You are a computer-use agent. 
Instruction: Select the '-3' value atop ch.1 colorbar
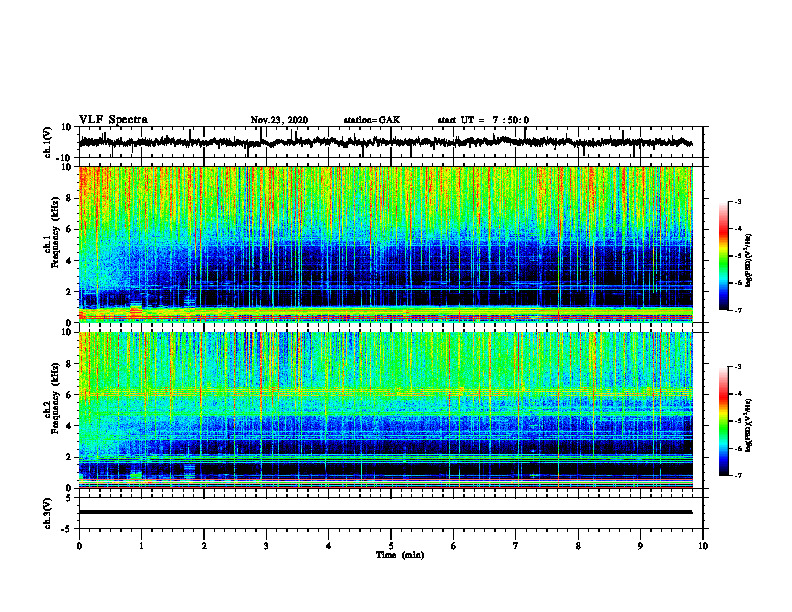737,201
